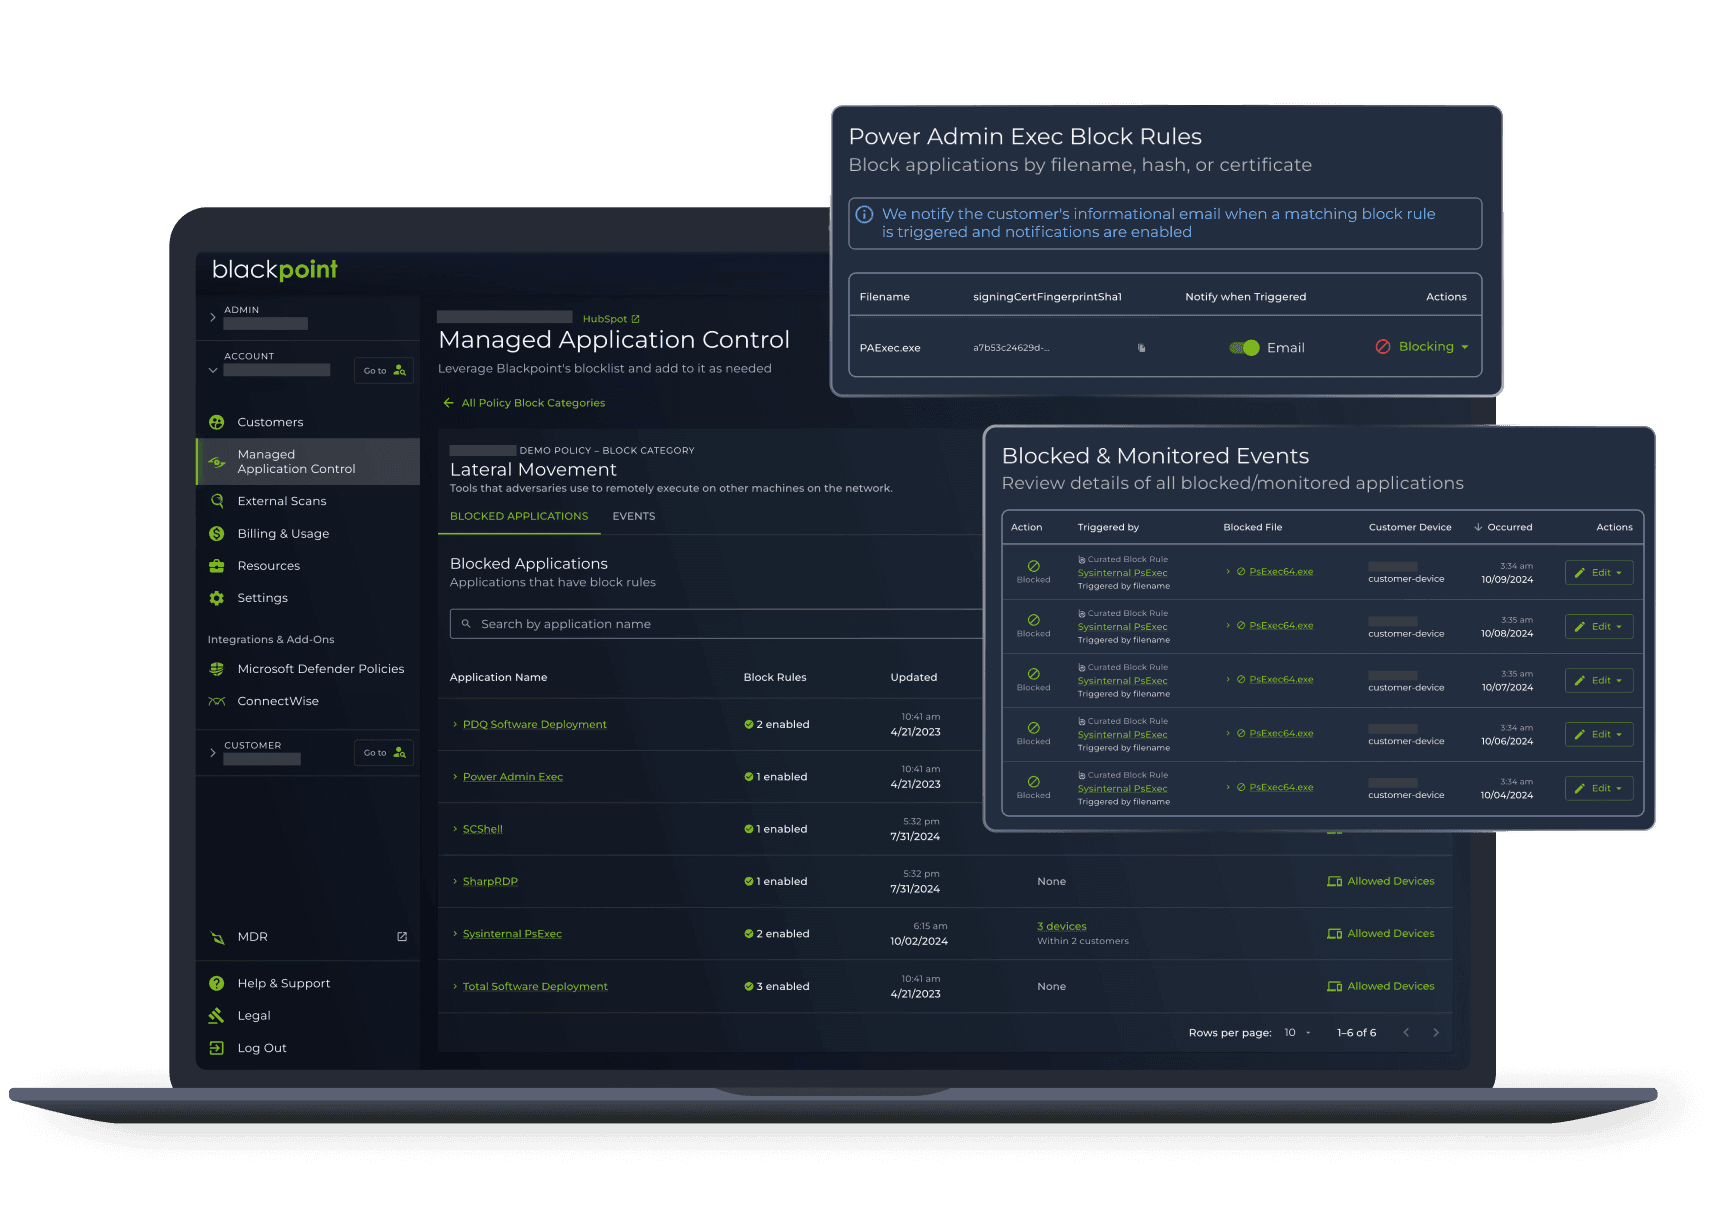Toggle the Email notification switch for PAExec.exe

coord(1243,347)
